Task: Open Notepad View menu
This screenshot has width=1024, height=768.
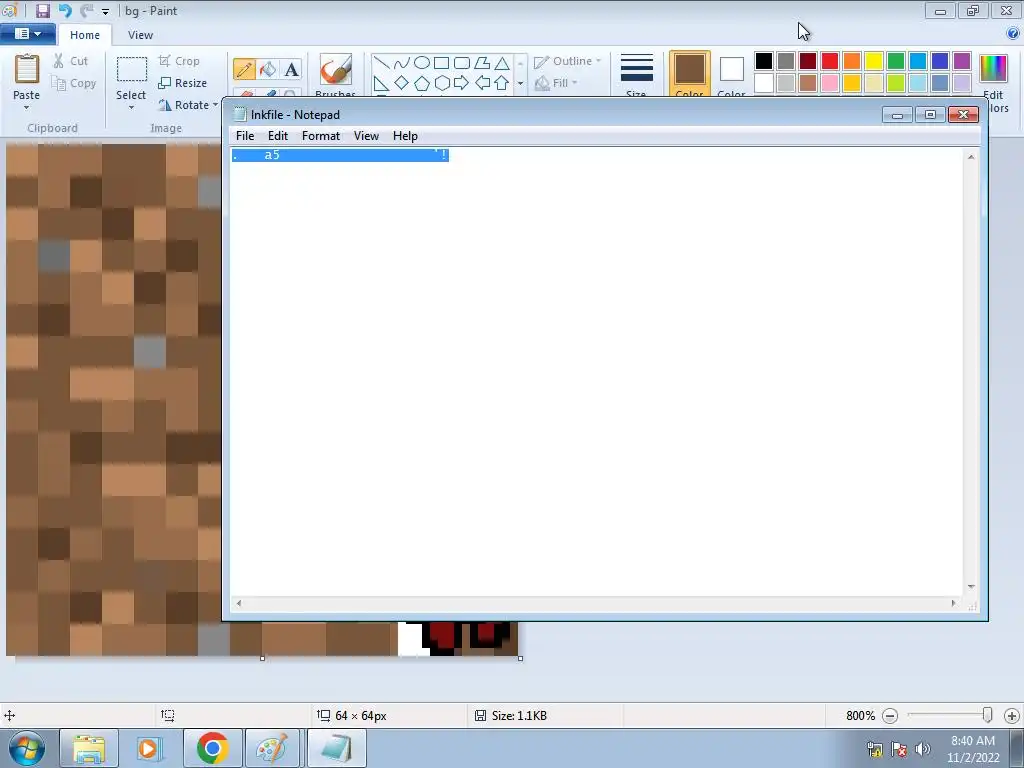Action: click(366, 136)
